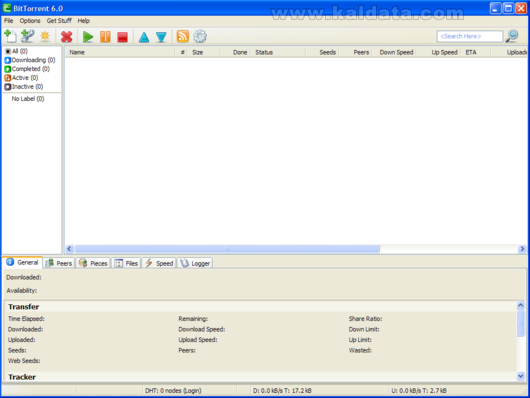This screenshot has width=530, height=398.
Task: Sort by the ETA column header
Action: 475,52
